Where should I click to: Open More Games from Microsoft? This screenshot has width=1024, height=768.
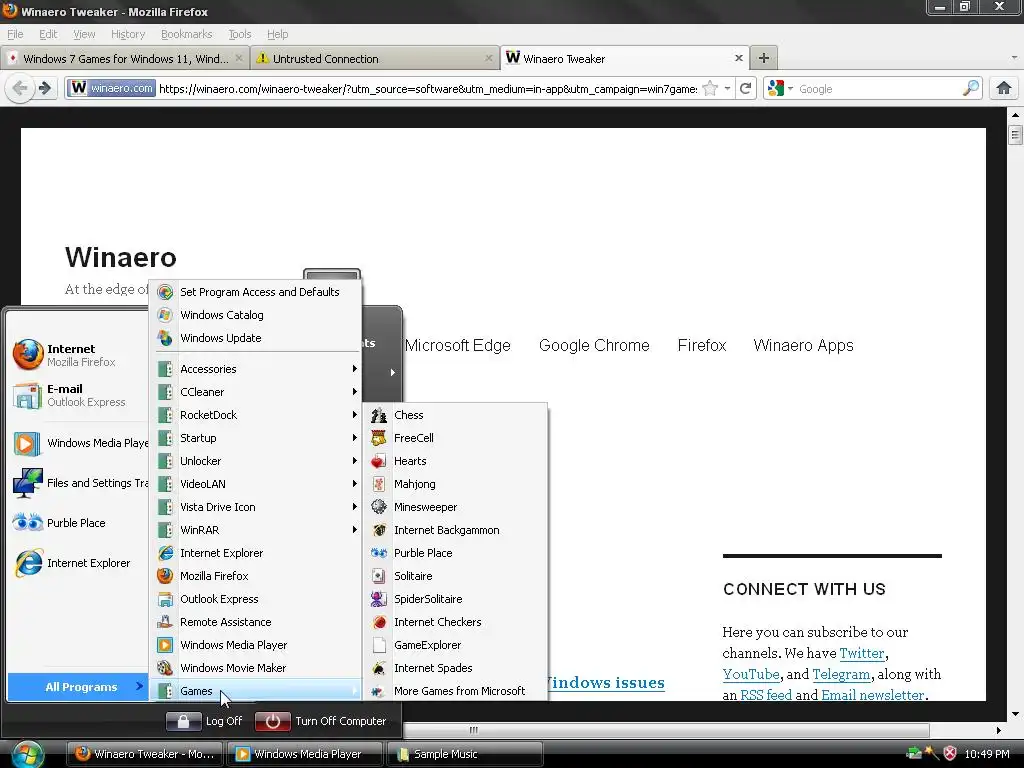tap(455, 691)
